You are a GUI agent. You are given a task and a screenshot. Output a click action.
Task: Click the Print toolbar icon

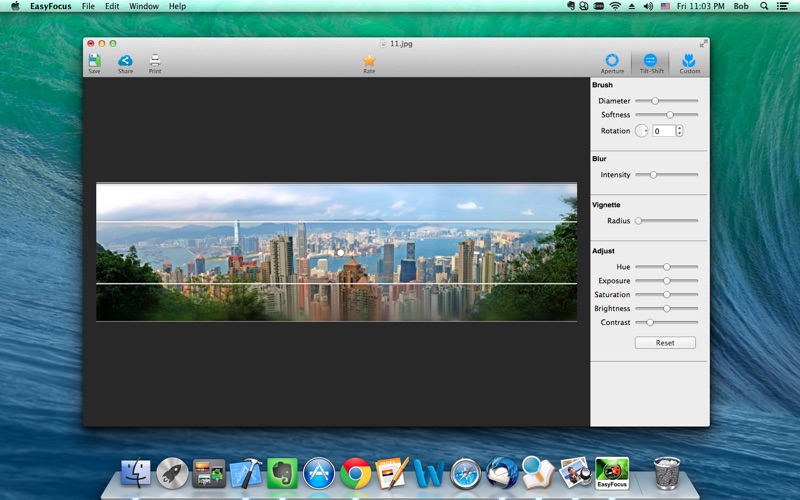tap(155, 63)
